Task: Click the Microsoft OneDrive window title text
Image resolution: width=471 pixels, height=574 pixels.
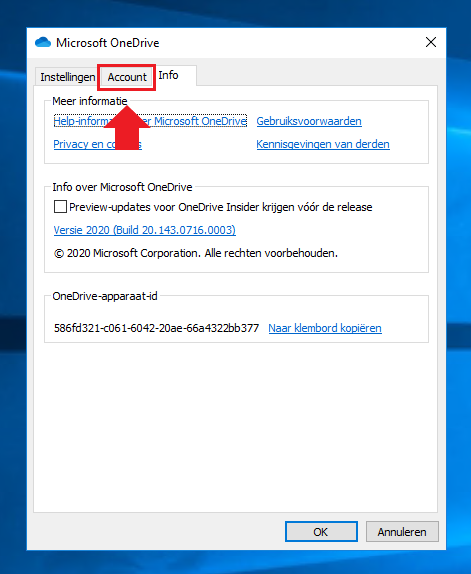Action: [108, 43]
